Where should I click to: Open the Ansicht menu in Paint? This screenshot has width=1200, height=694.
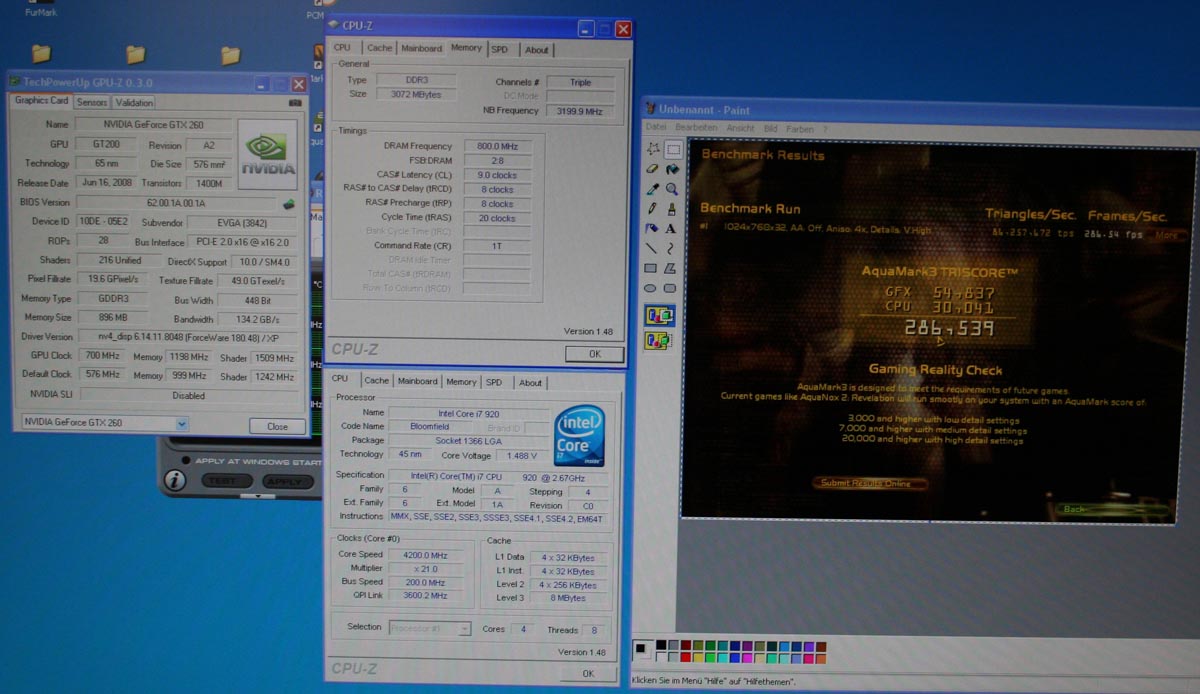tap(740, 128)
